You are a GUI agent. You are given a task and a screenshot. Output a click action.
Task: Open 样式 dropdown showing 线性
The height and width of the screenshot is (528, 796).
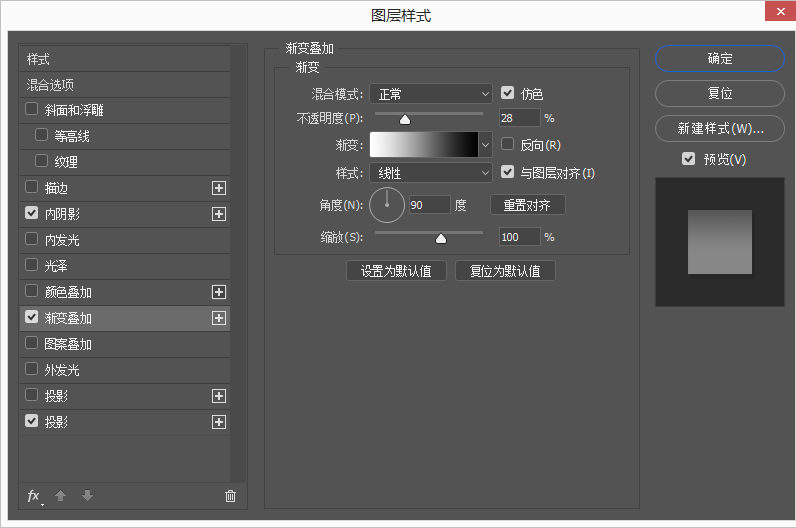click(430, 173)
